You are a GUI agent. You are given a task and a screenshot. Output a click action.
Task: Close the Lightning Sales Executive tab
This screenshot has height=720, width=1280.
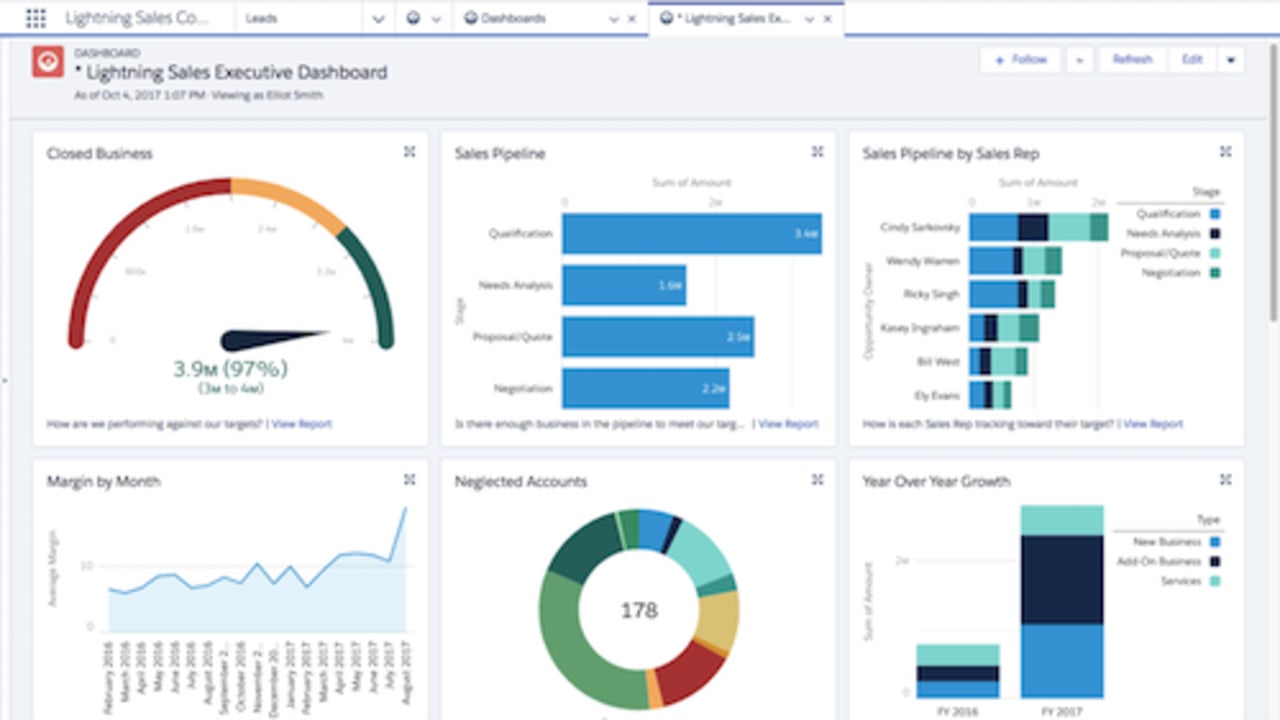click(826, 19)
